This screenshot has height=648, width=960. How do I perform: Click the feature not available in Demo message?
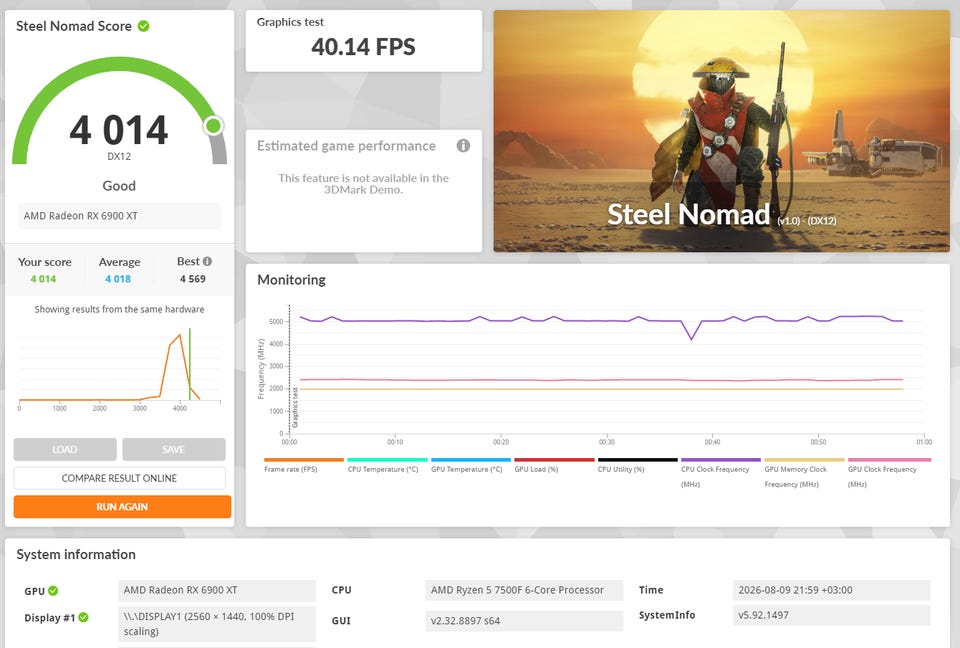point(363,184)
